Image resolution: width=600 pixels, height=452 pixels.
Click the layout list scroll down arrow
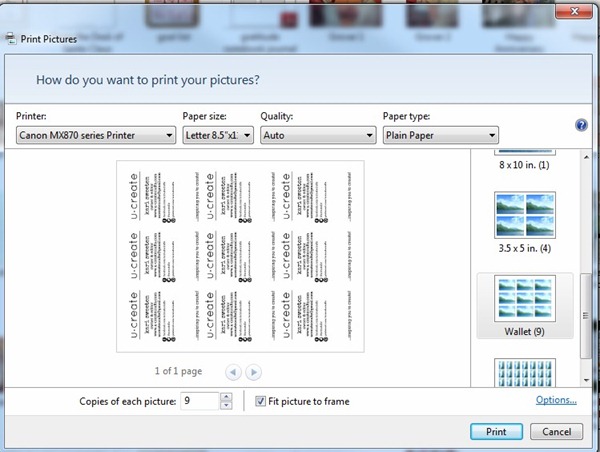point(586,380)
